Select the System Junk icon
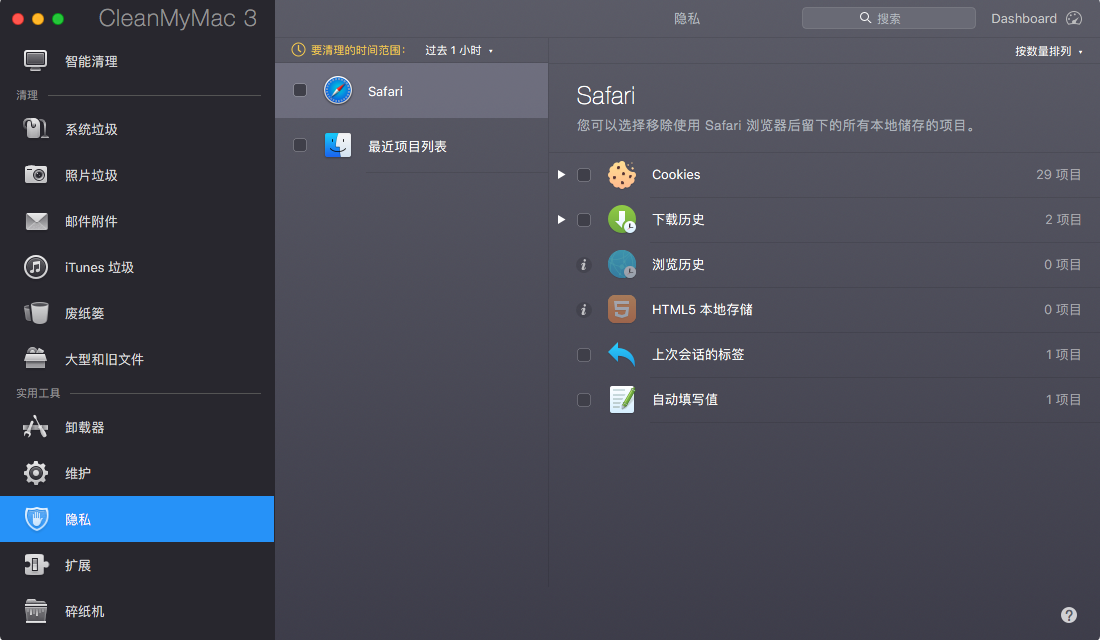This screenshot has height=640, width=1100. click(x=36, y=129)
